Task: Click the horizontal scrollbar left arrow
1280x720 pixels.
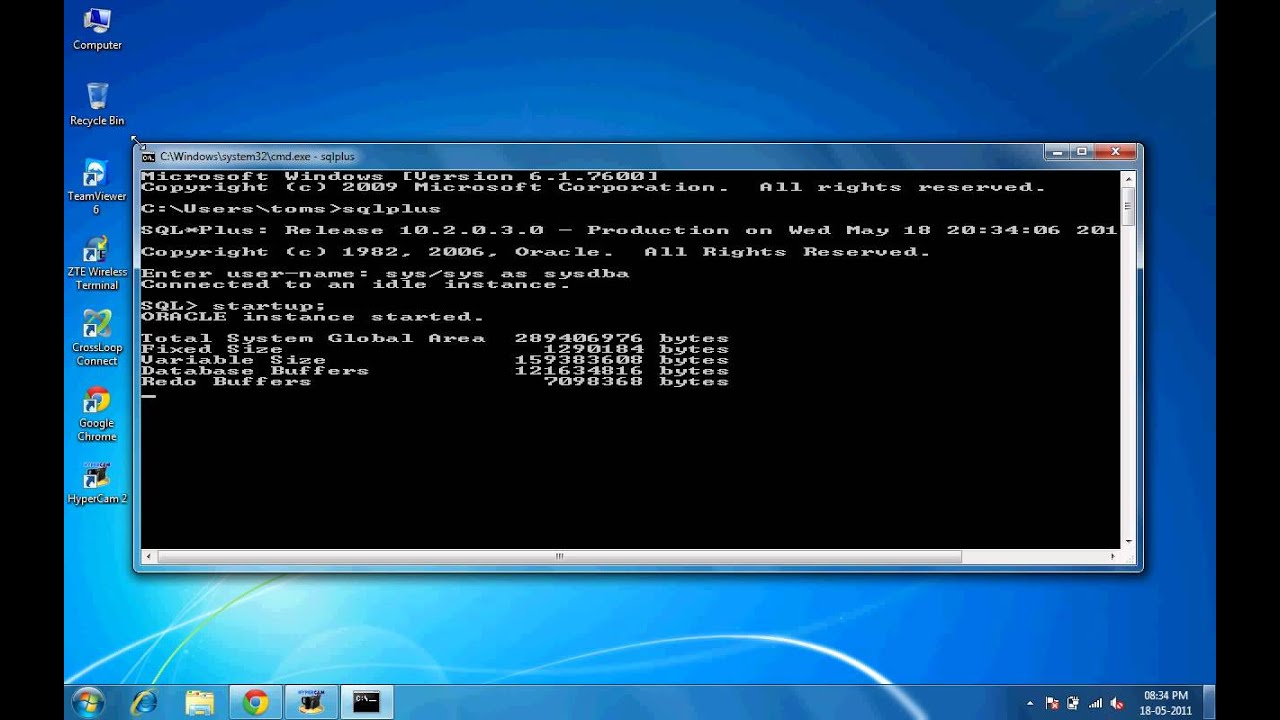Action: [148, 556]
